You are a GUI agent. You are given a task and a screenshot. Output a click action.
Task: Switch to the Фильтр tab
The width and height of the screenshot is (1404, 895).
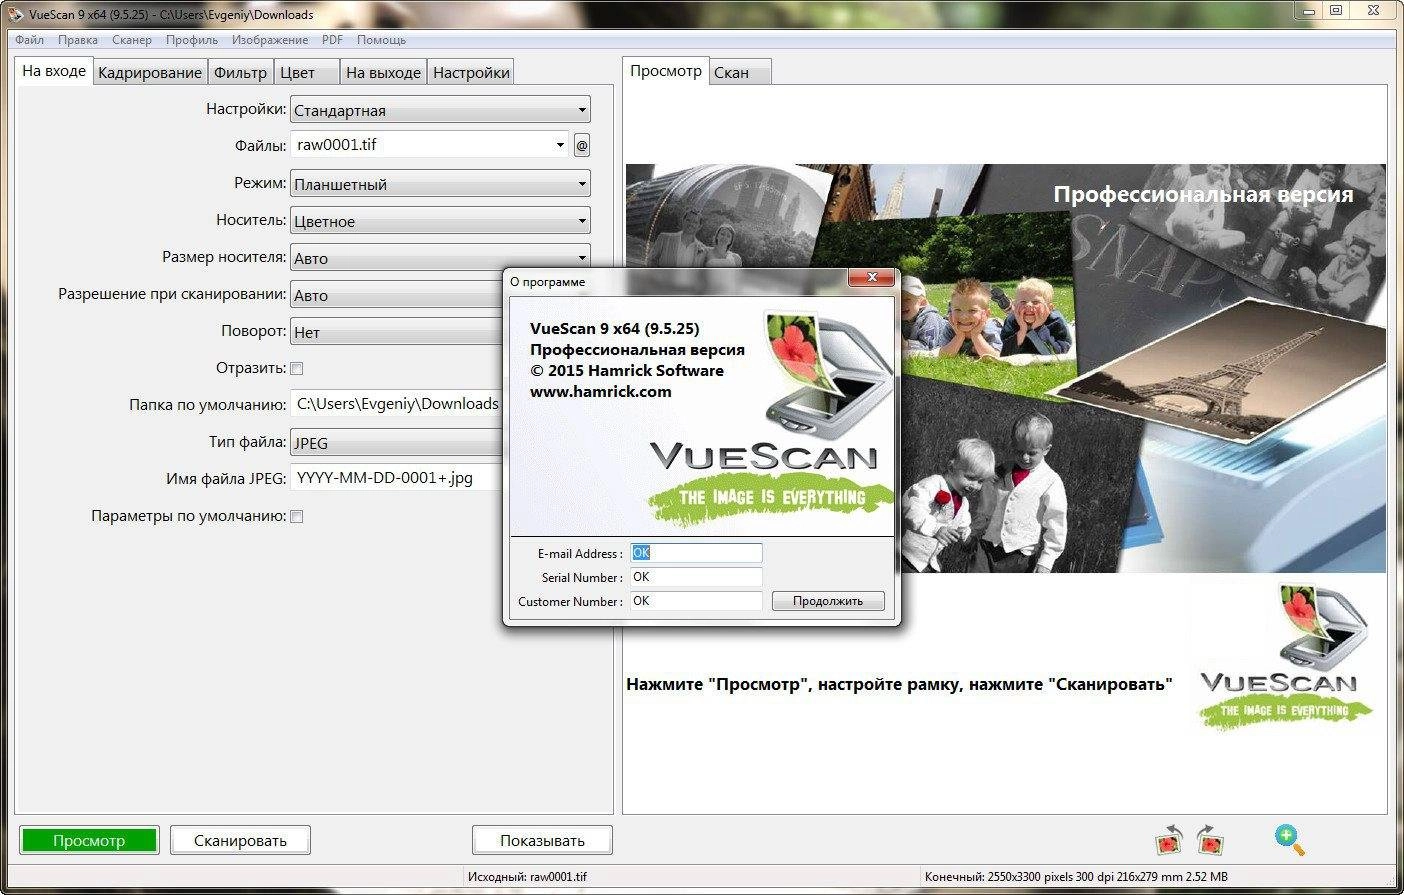click(x=240, y=72)
